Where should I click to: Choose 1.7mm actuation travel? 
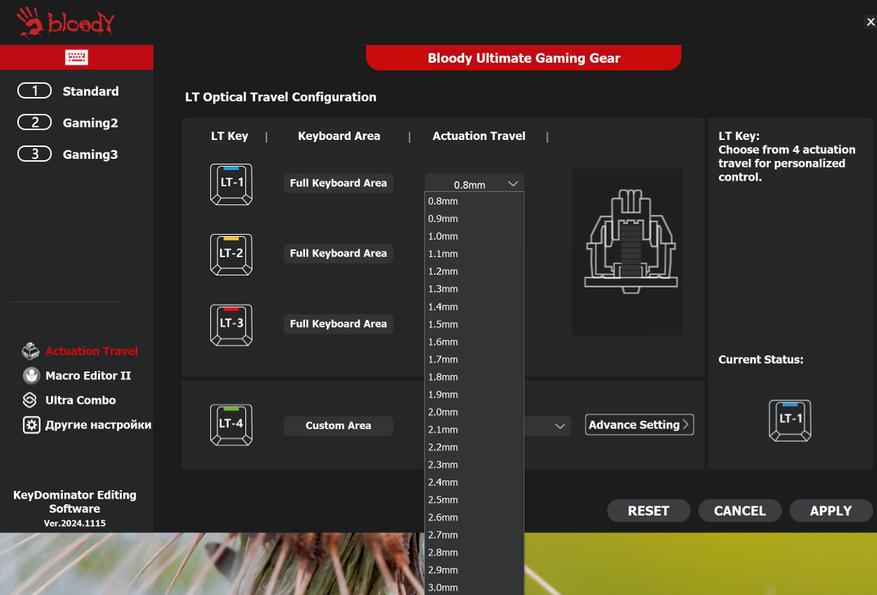pyautogui.click(x=474, y=360)
